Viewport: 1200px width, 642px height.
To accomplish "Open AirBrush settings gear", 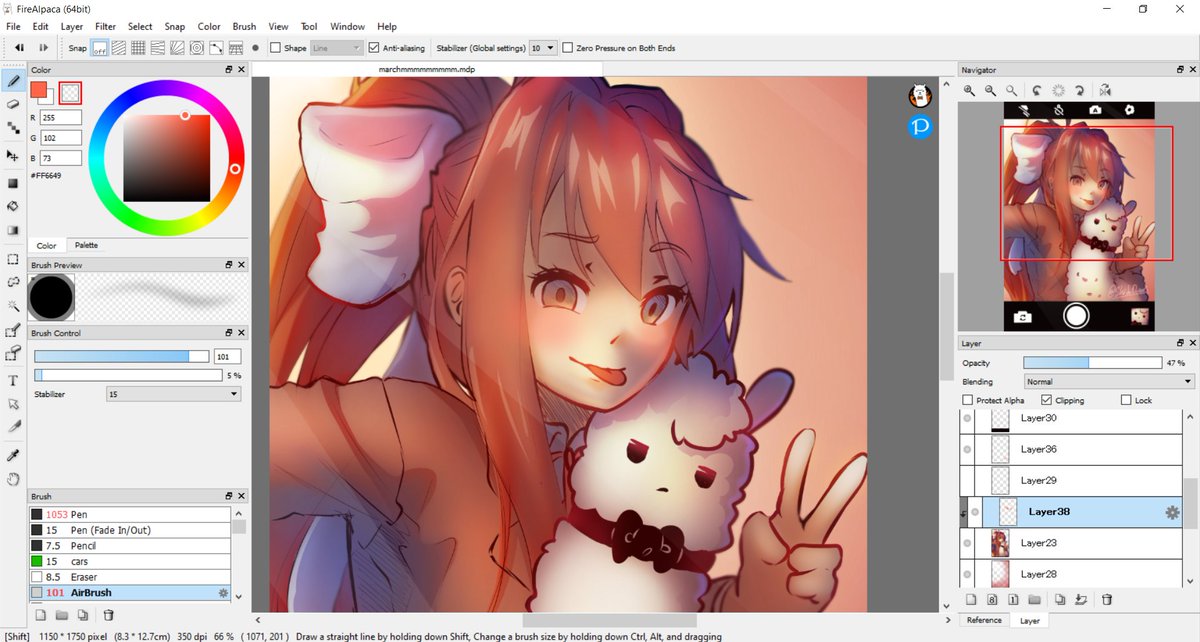I will pos(223,593).
